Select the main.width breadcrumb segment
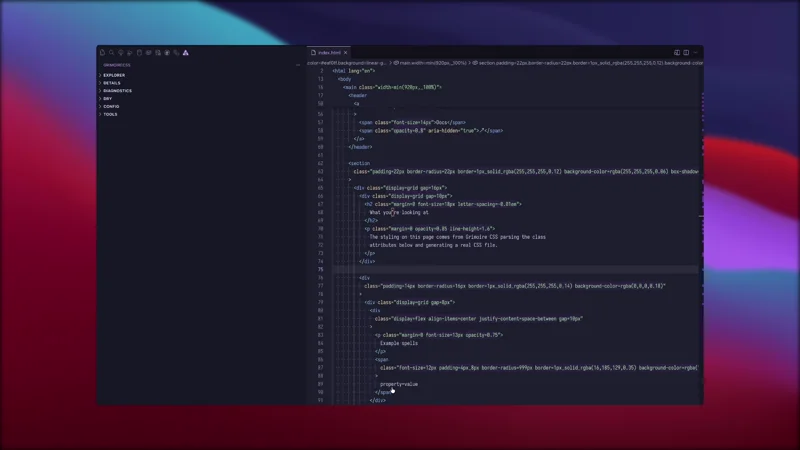The width and height of the screenshot is (800, 450). [430, 63]
